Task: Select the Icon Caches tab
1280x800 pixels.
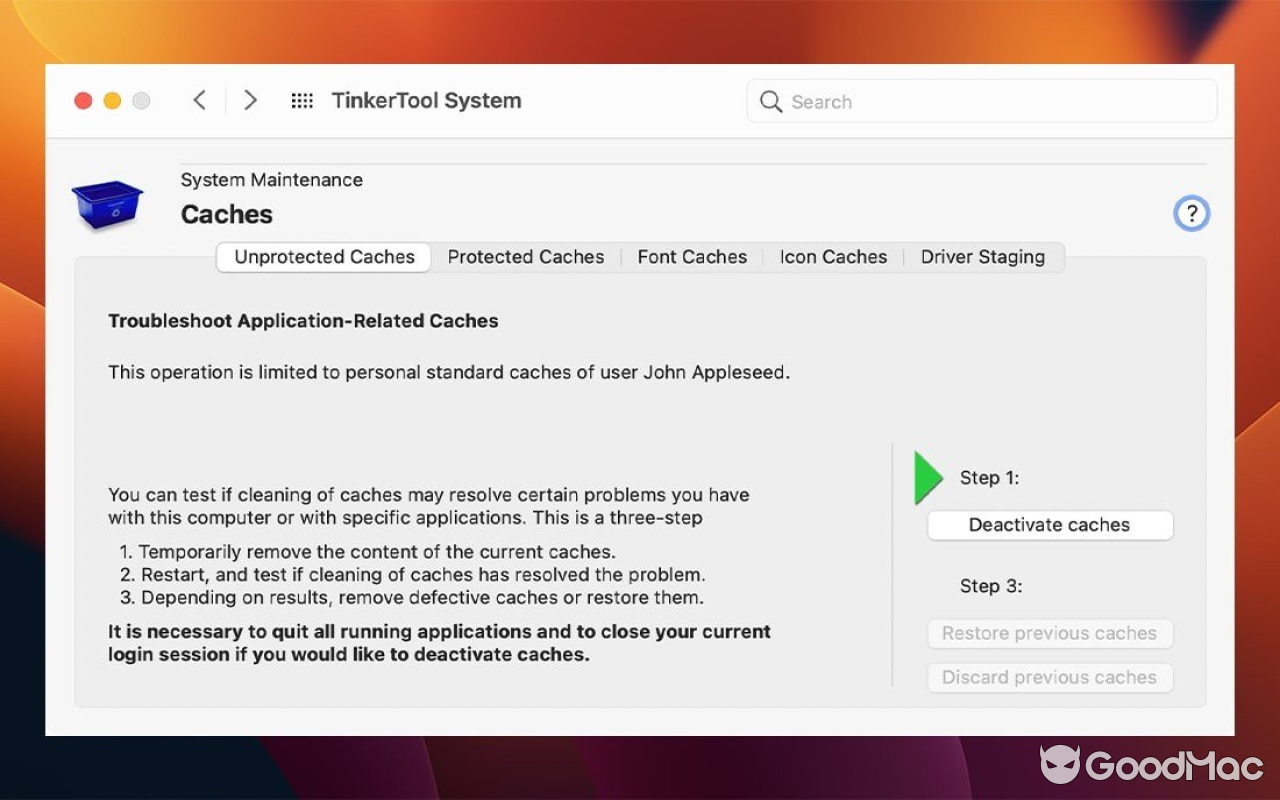Action: pyautogui.click(x=833, y=257)
